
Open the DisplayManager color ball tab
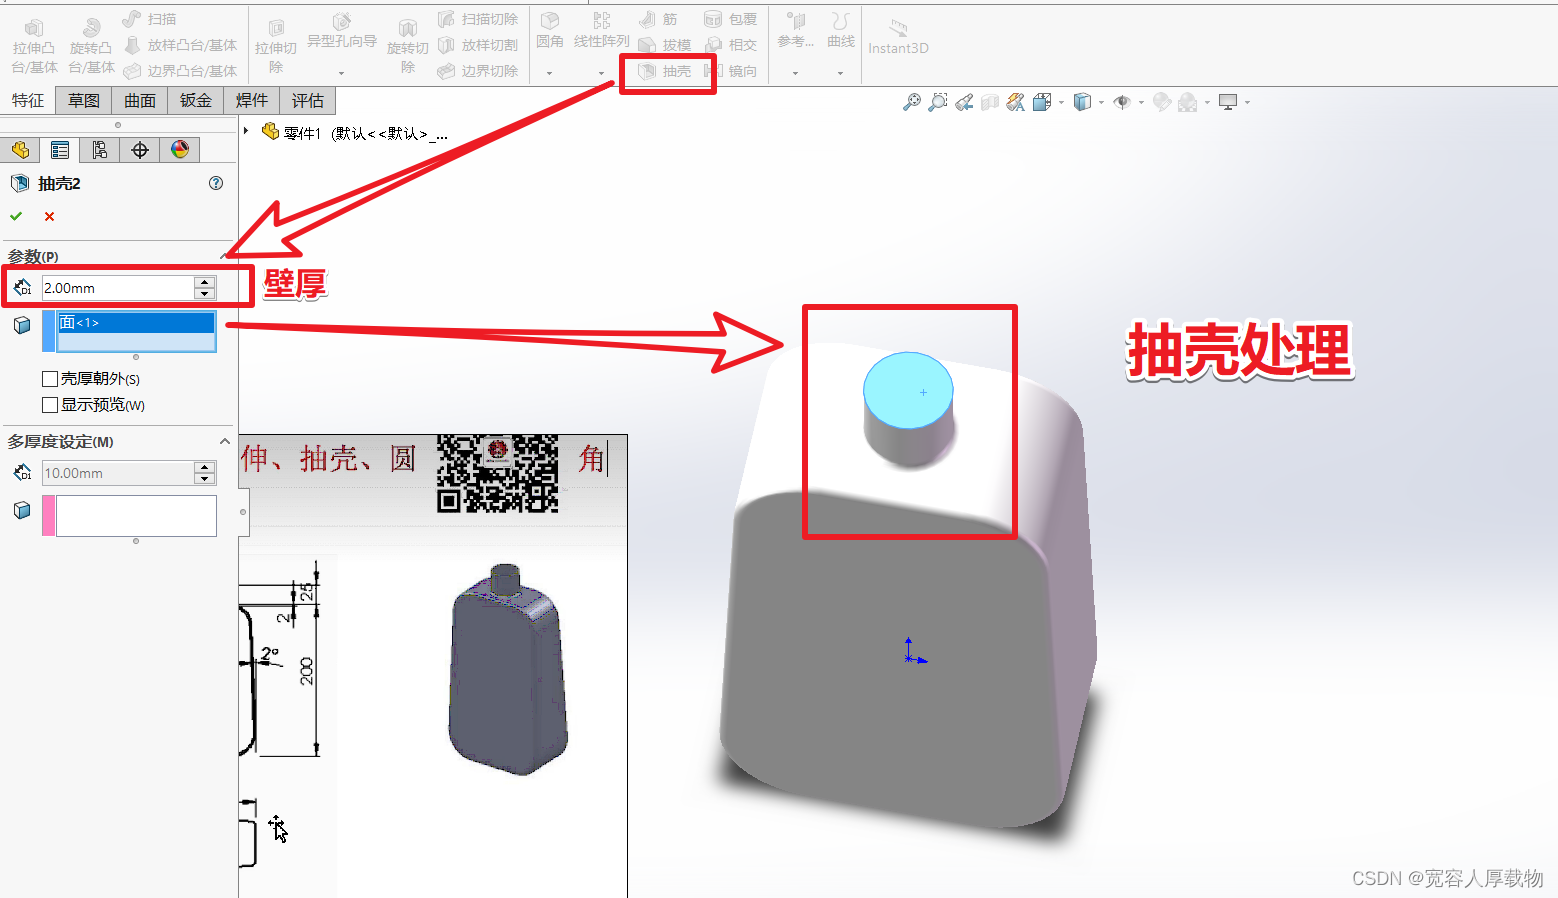180,150
